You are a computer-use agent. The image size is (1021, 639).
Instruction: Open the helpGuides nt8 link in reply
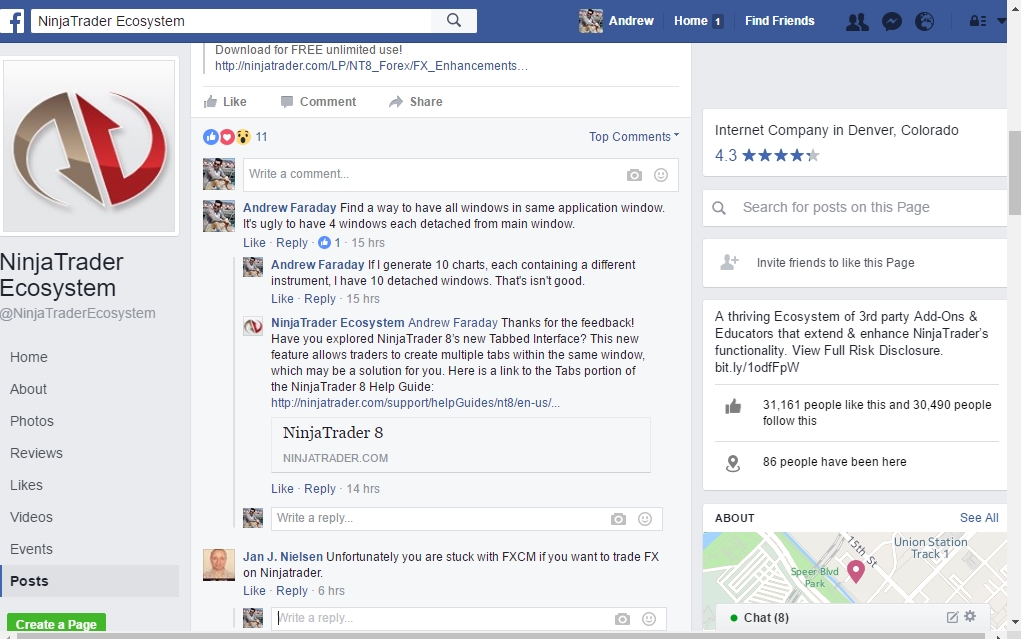[x=415, y=403]
